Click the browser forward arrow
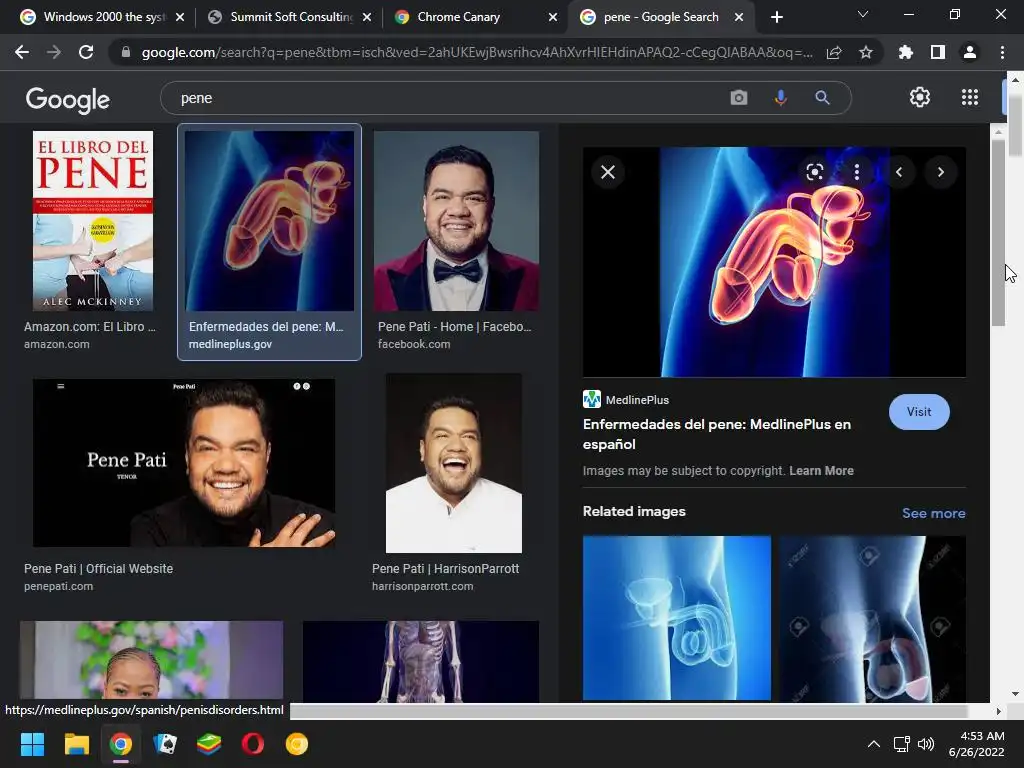 54,52
